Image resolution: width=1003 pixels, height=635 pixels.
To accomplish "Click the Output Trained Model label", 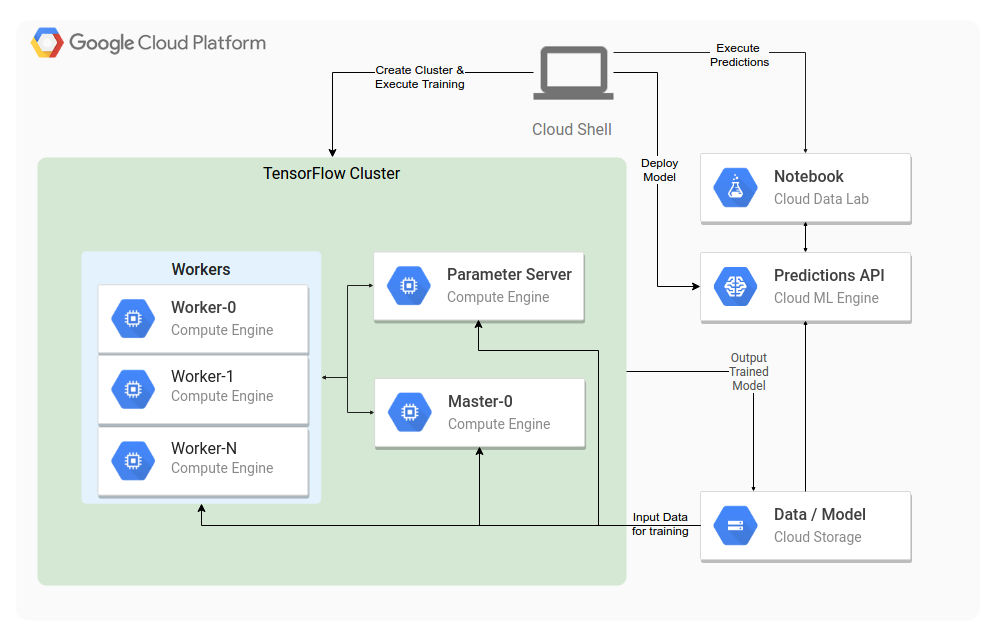I will [x=749, y=372].
